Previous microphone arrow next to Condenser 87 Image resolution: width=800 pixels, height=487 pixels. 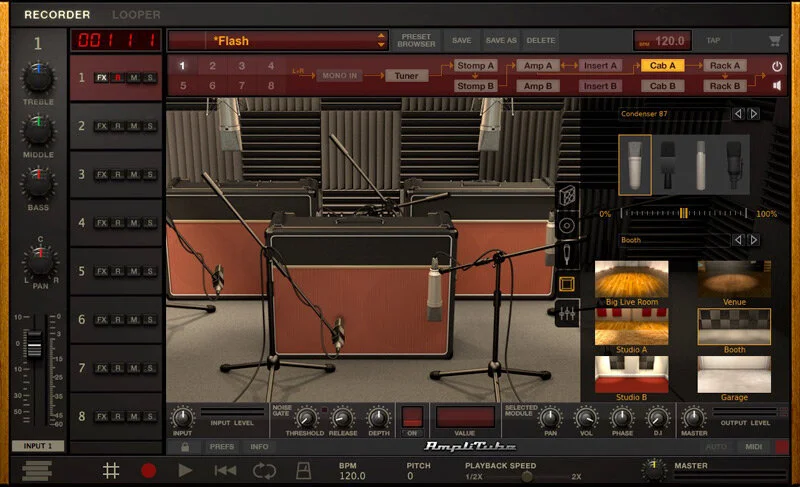pyautogui.click(x=738, y=114)
